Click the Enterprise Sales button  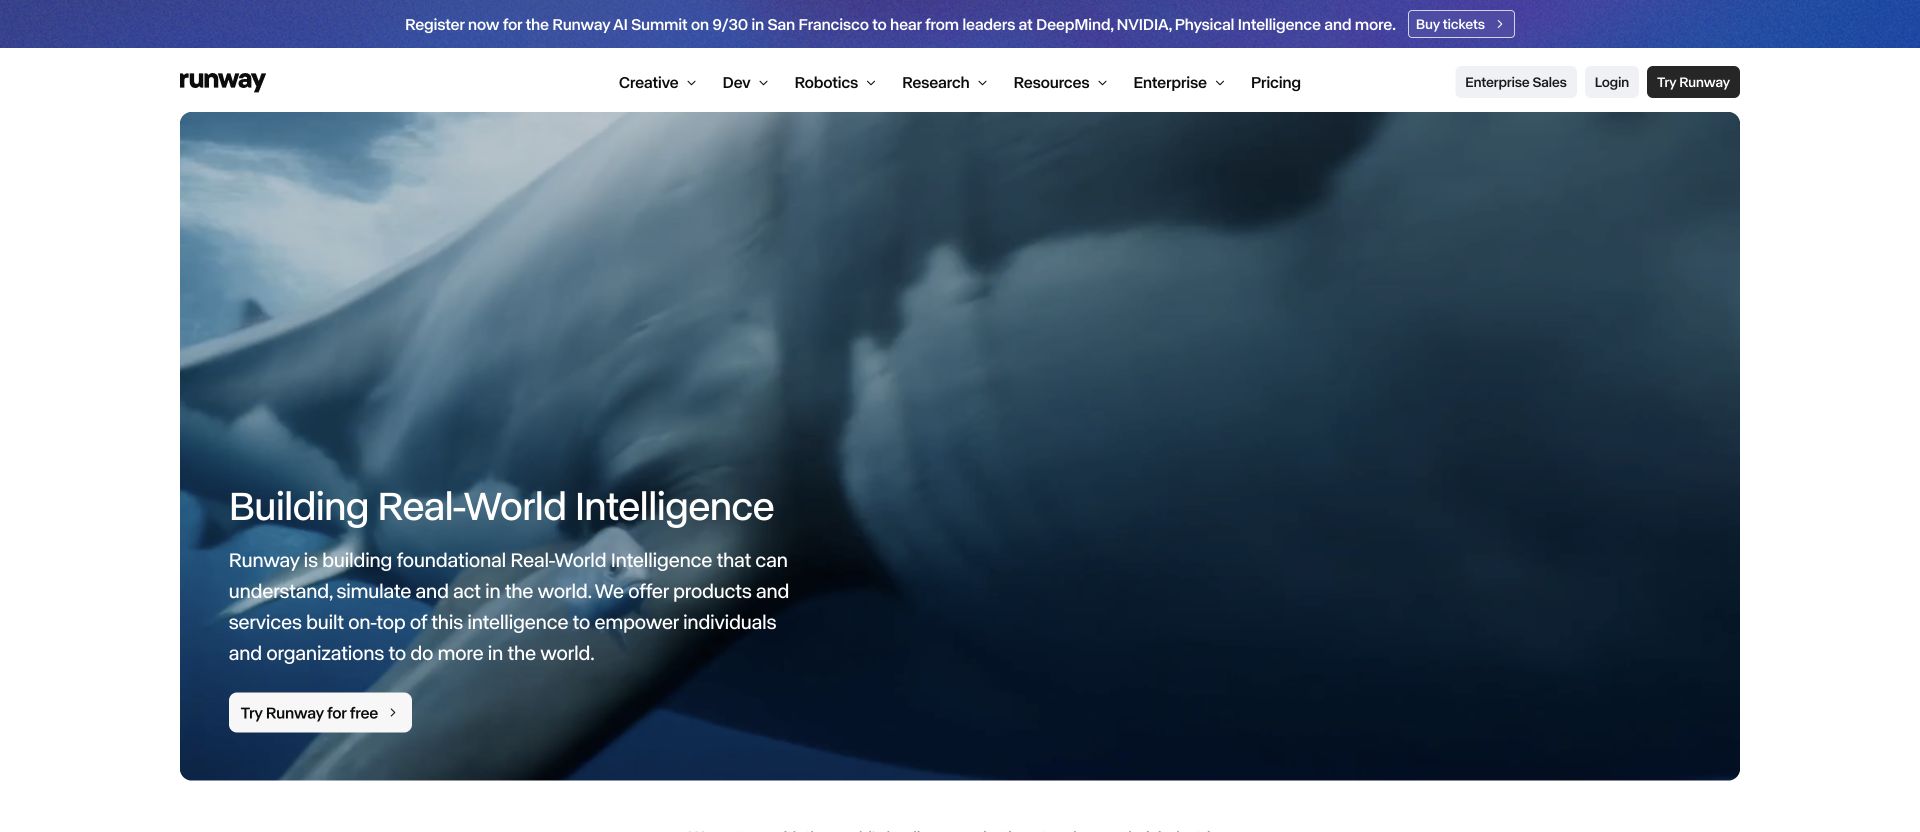(1515, 82)
